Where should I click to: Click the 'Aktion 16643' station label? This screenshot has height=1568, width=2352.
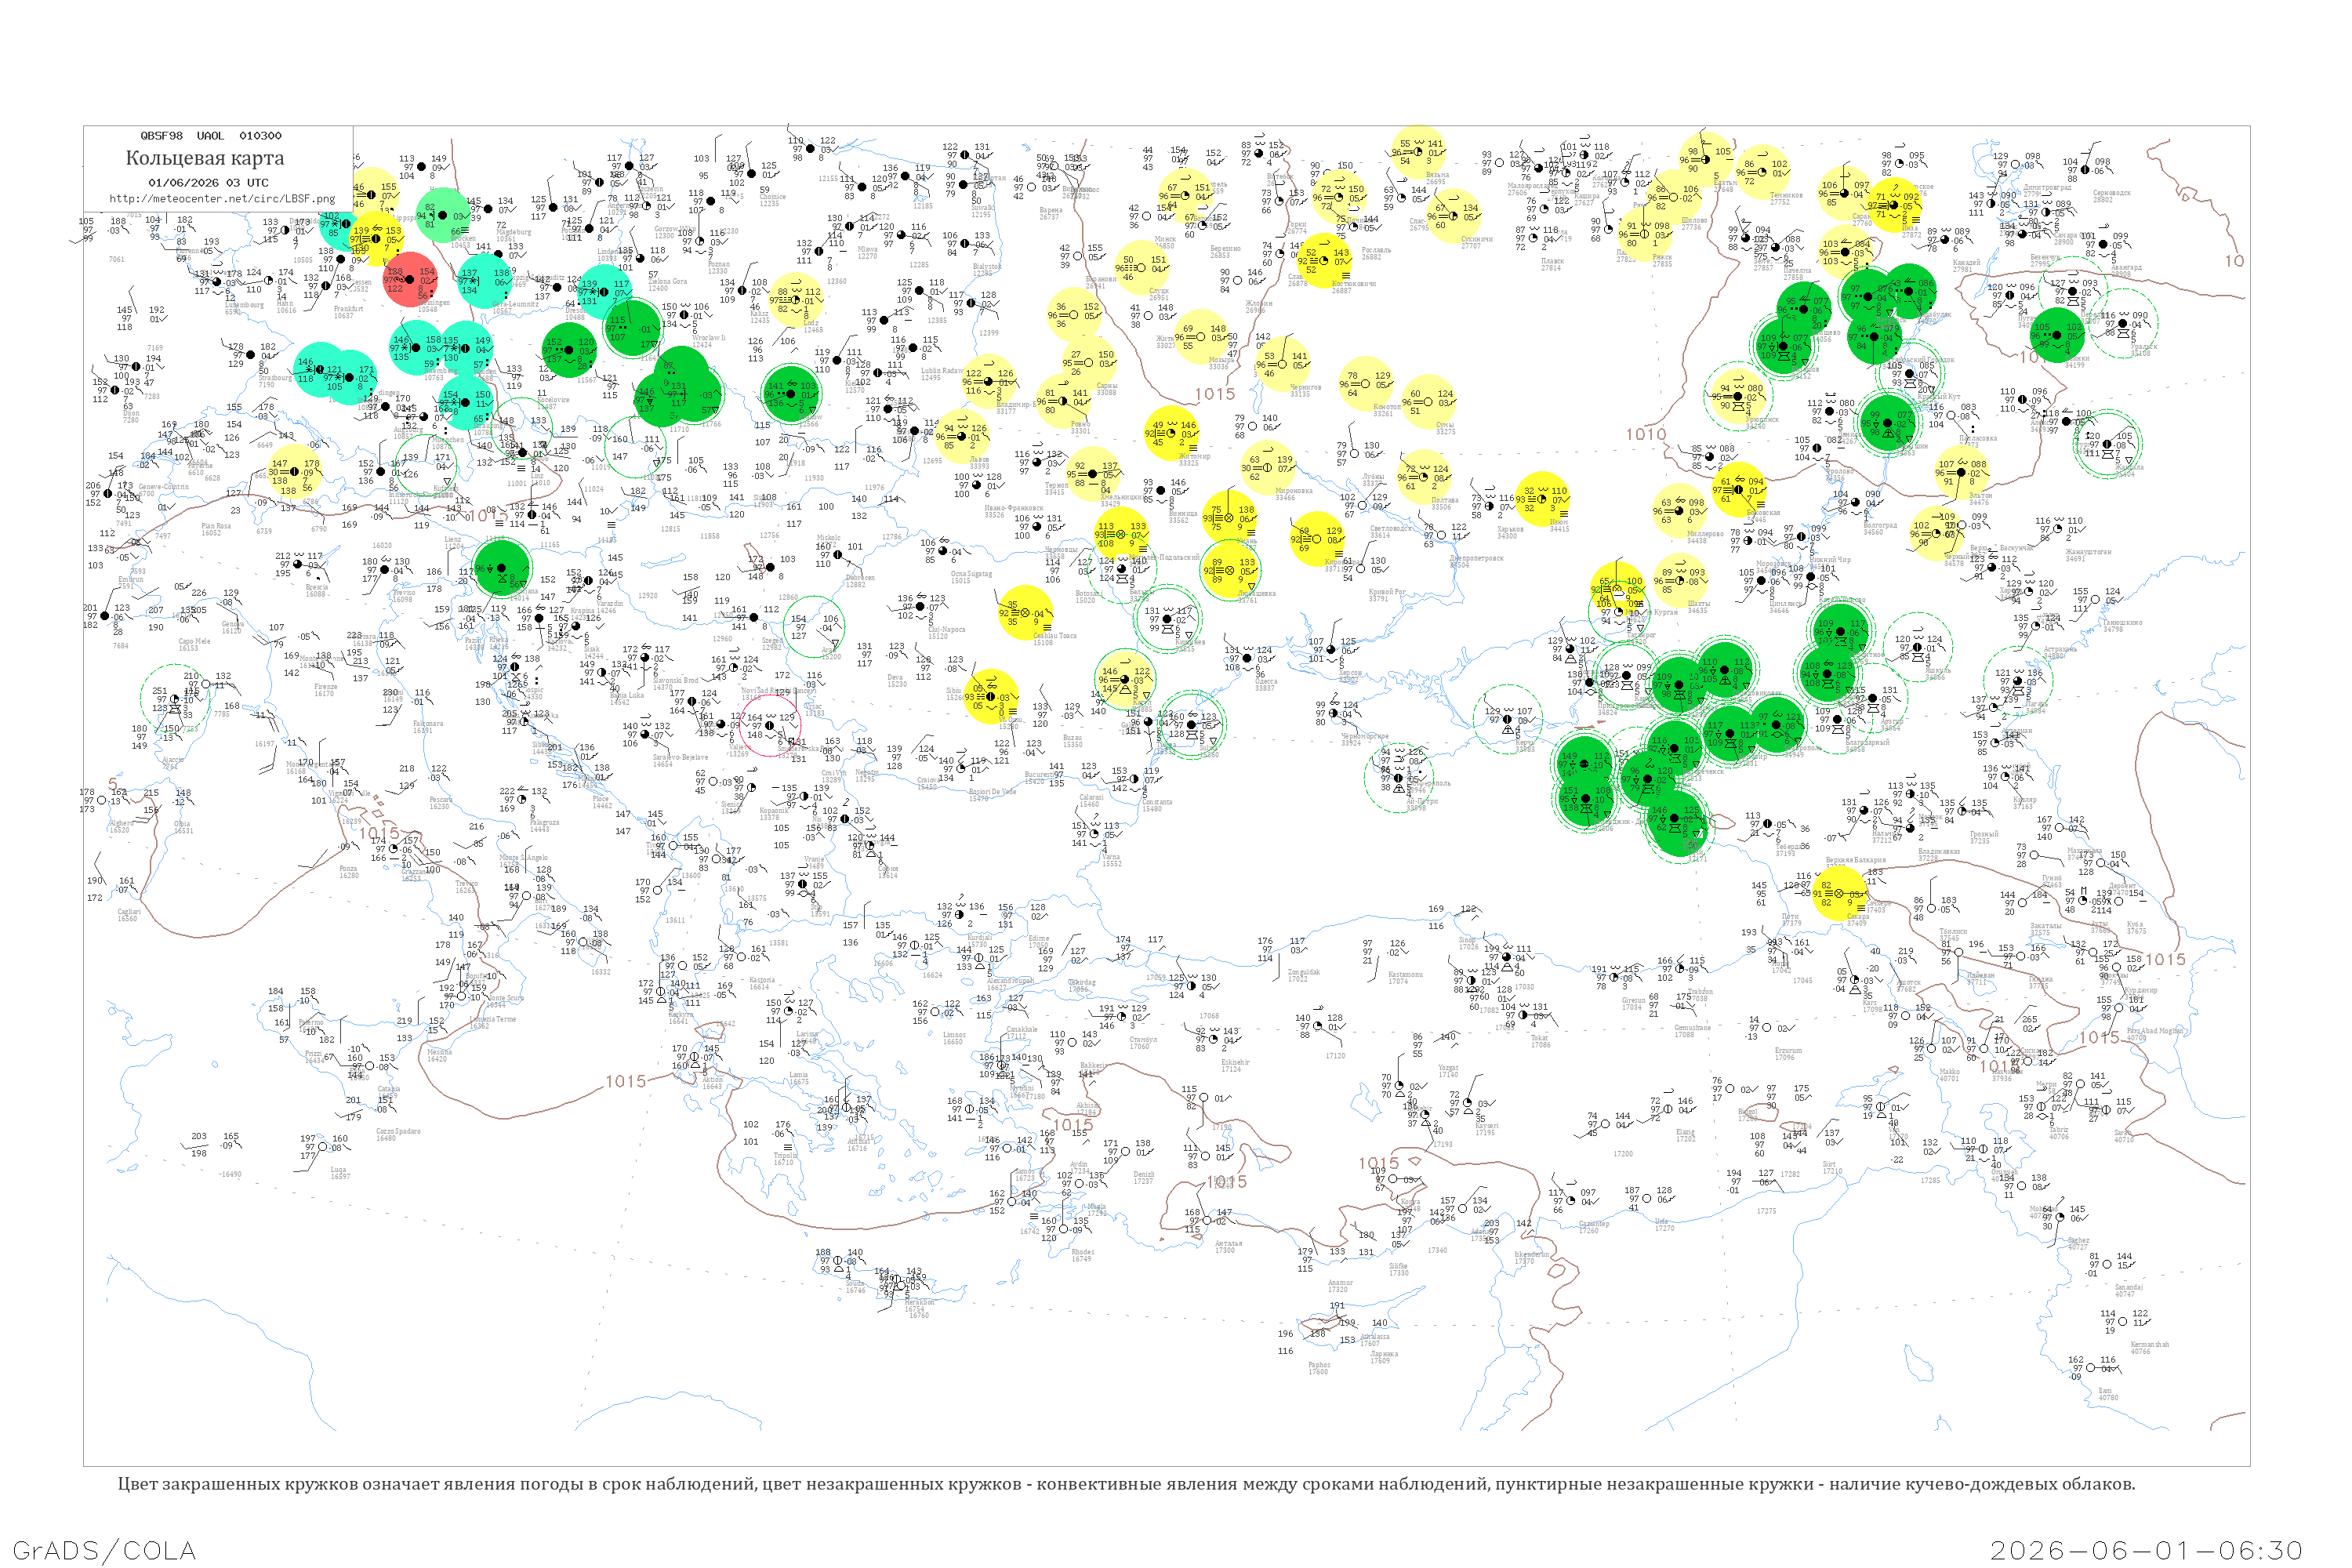(x=712, y=1083)
